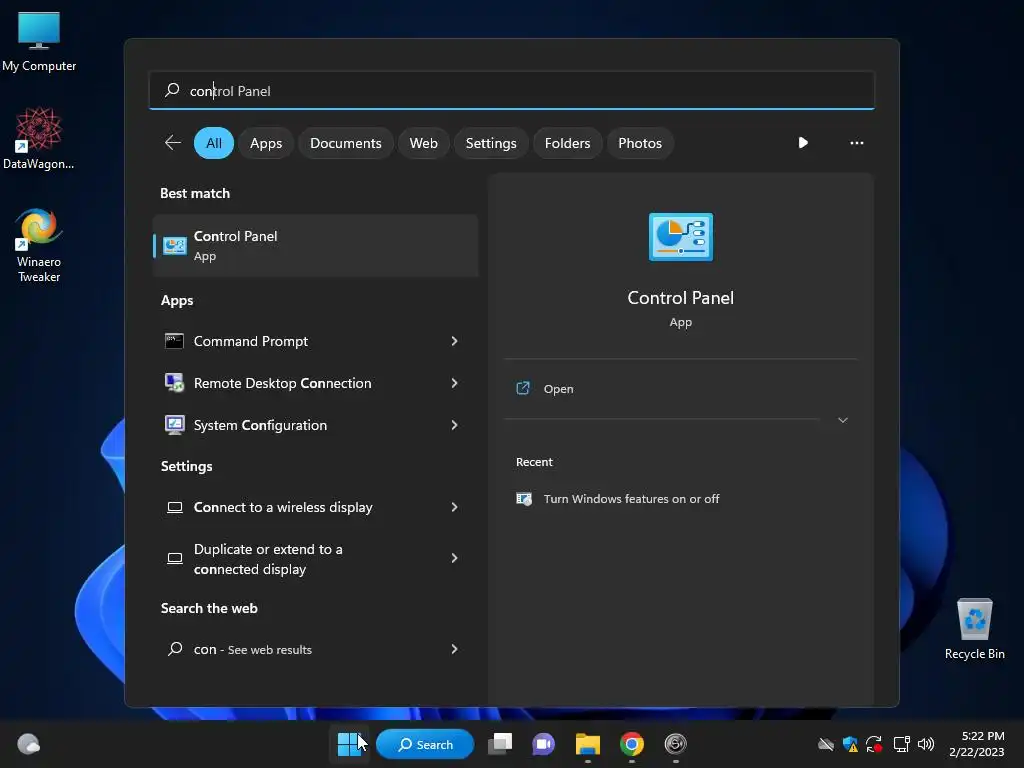Go back with the left arrow

172,142
